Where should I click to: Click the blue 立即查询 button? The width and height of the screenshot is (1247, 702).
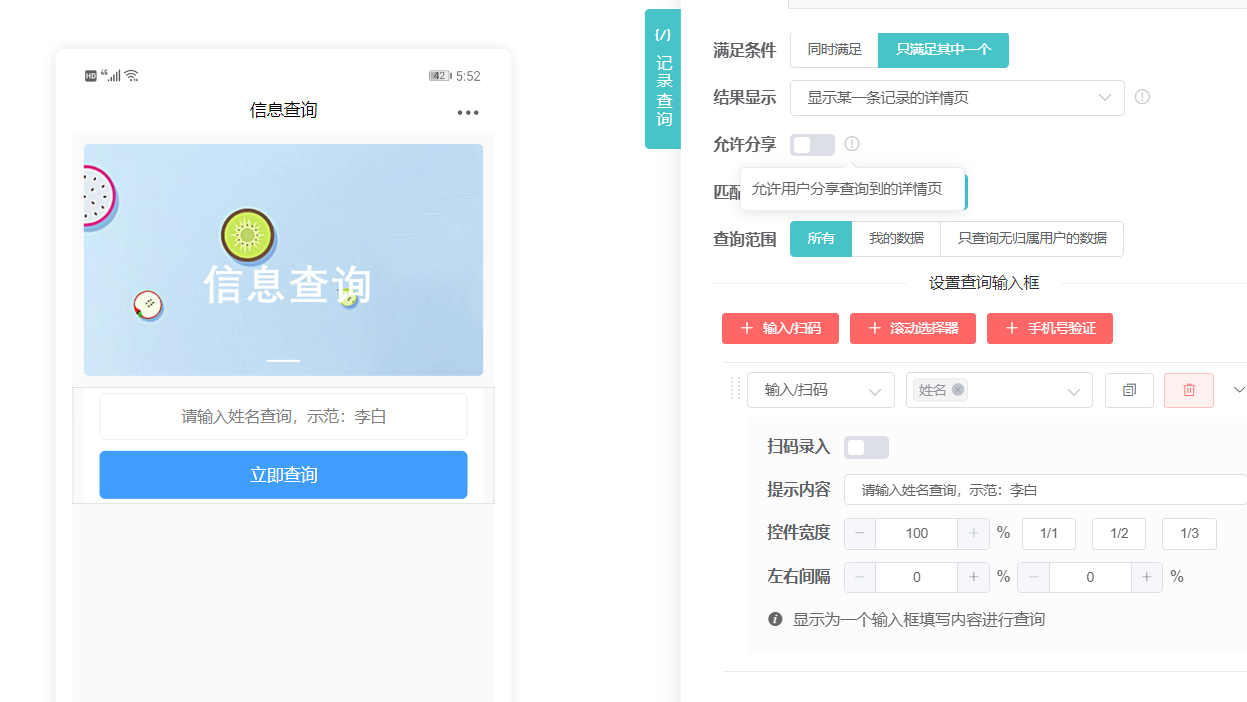coord(283,475)
